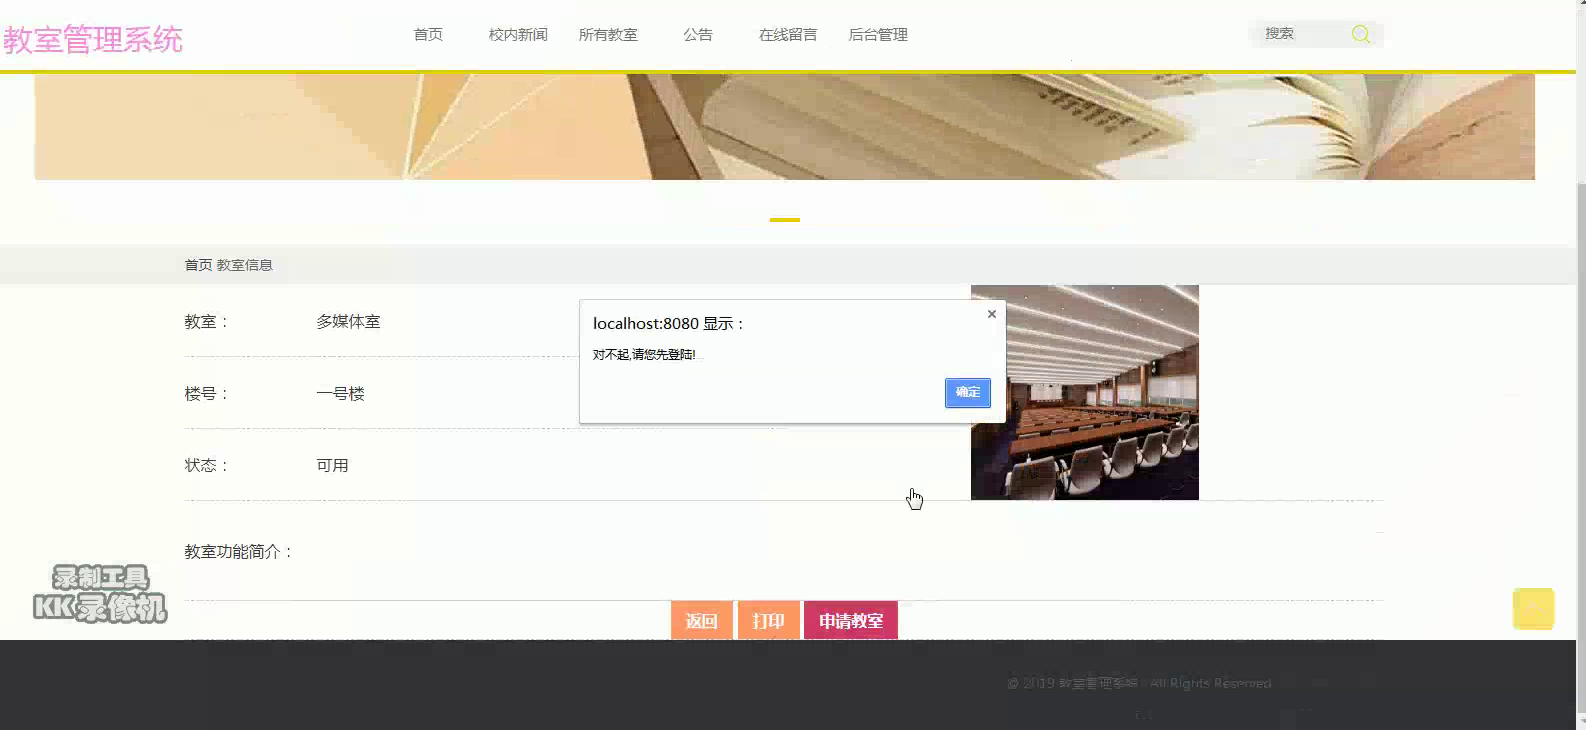
Task: Open the 公告 menu item
Action: 698,34
